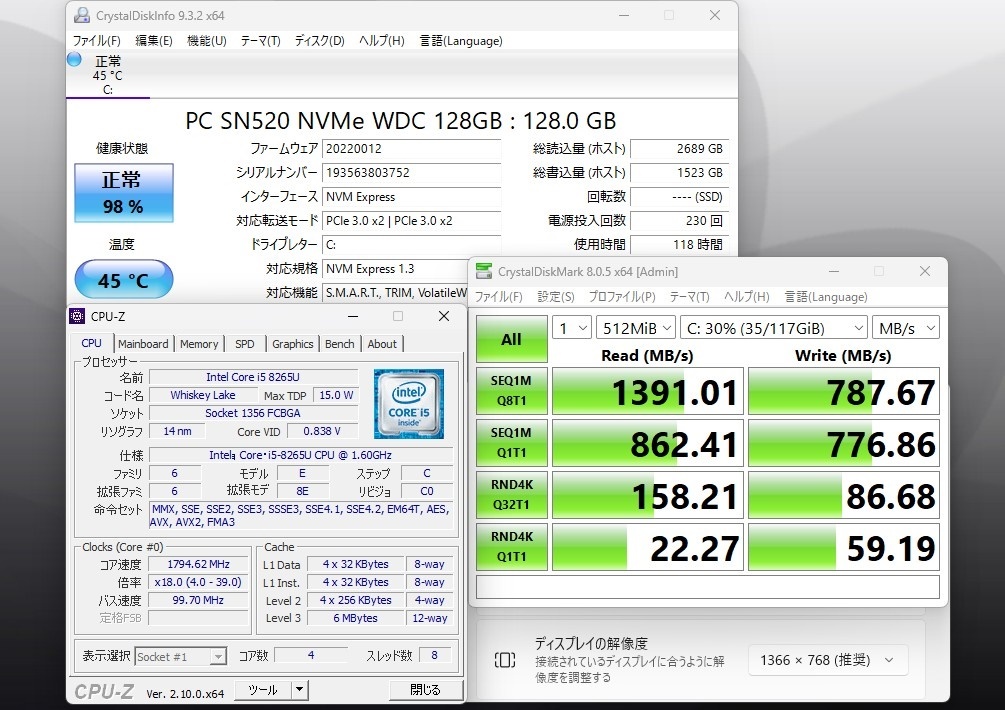Click the Intel Core i5 inside logo
This screenshot has height=710, width=1005.
[x=409, y=404]
